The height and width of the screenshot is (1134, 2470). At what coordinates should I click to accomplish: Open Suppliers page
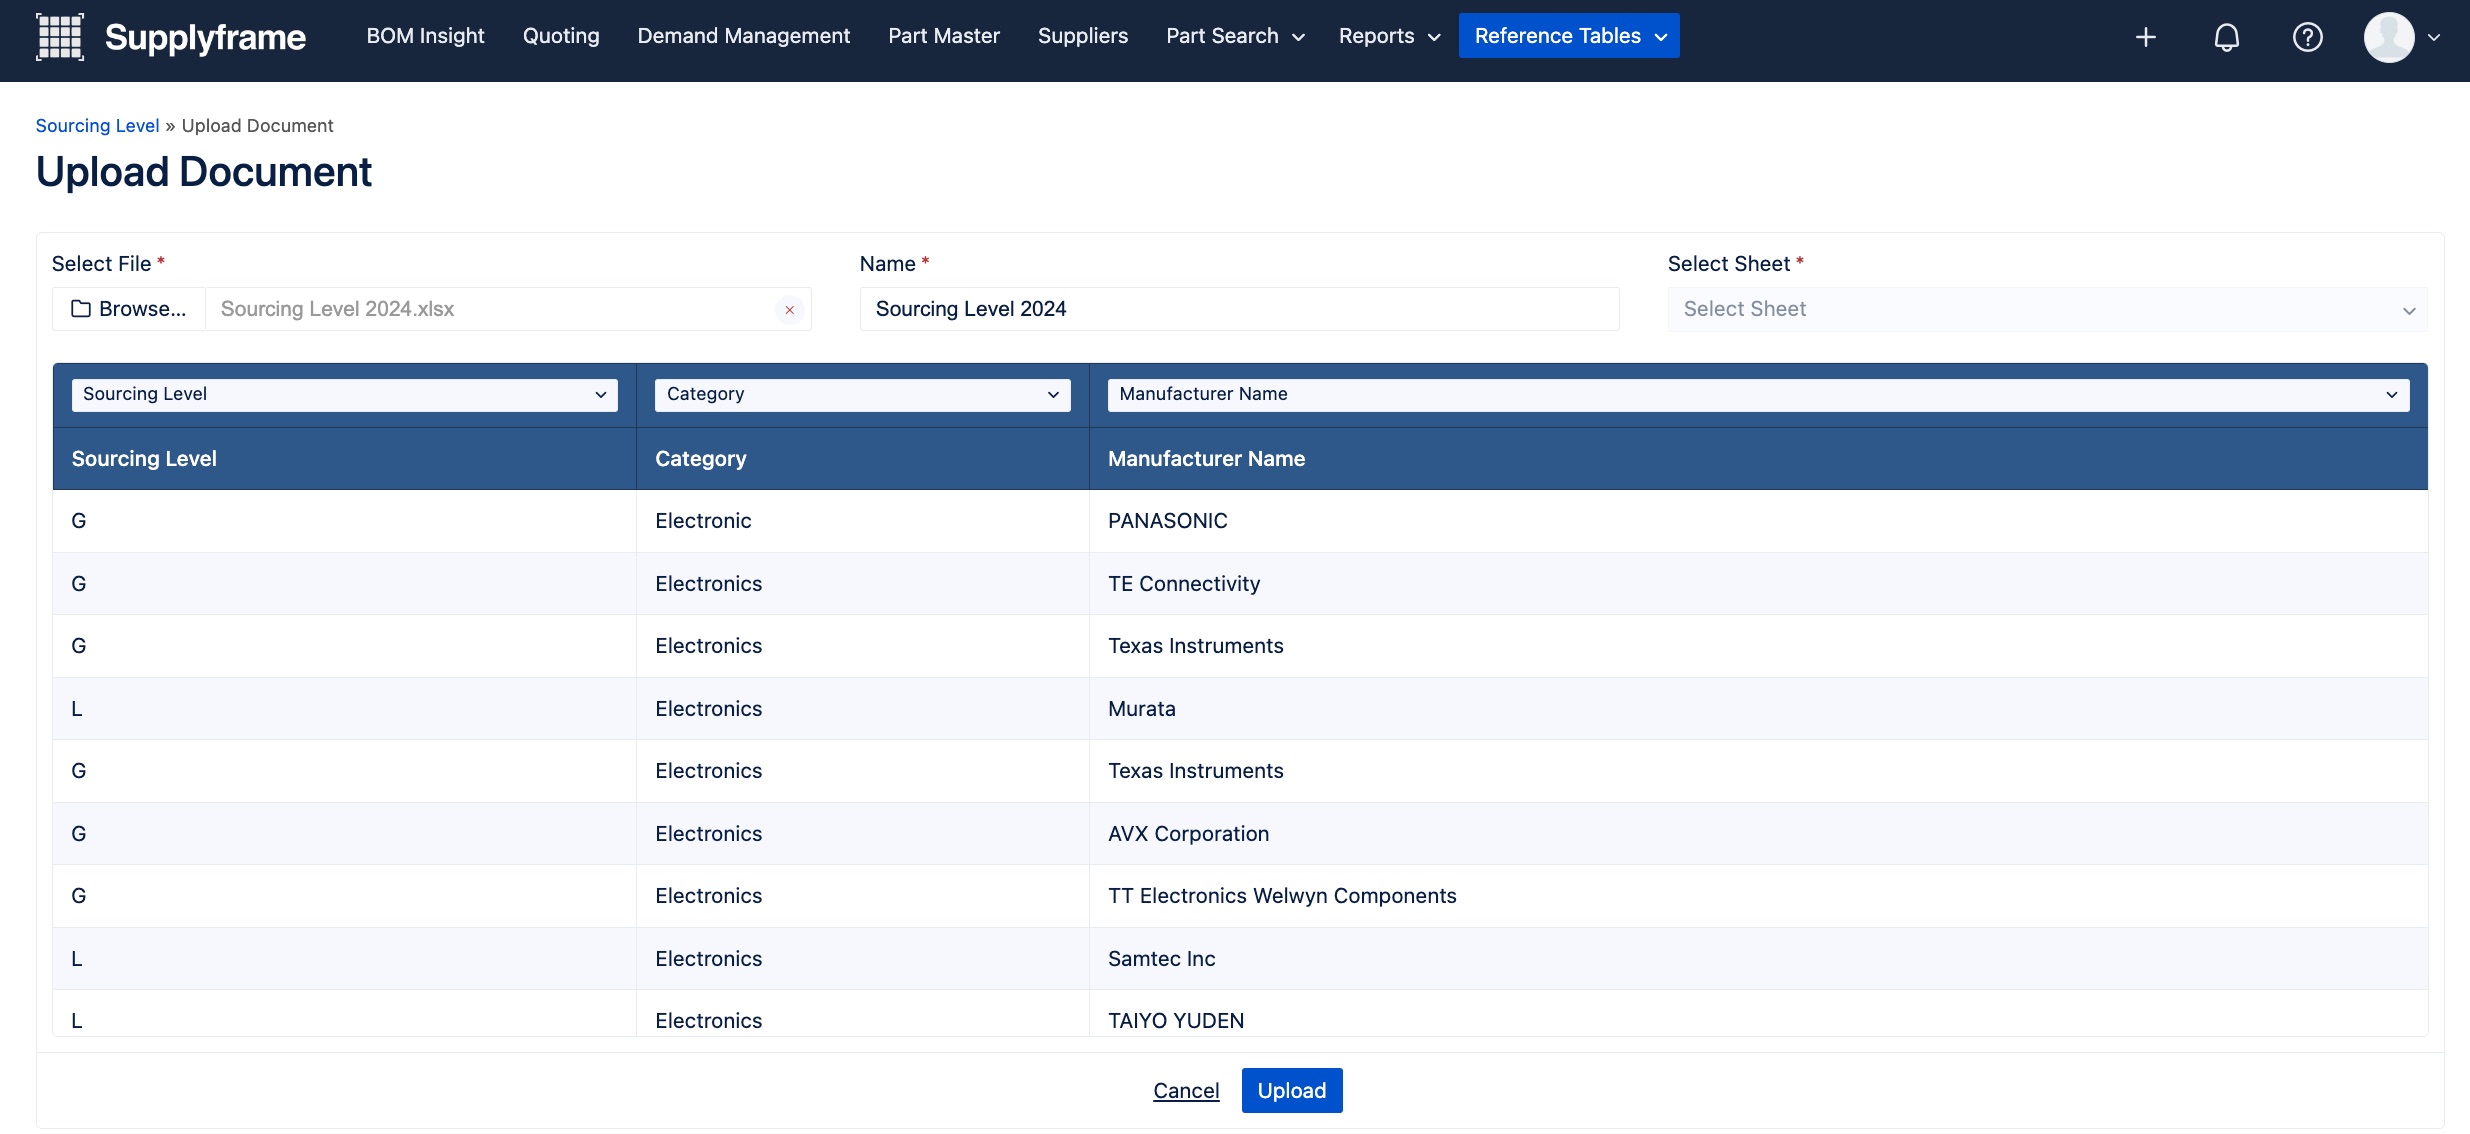pyautogui.click(x=1083, y=36)
